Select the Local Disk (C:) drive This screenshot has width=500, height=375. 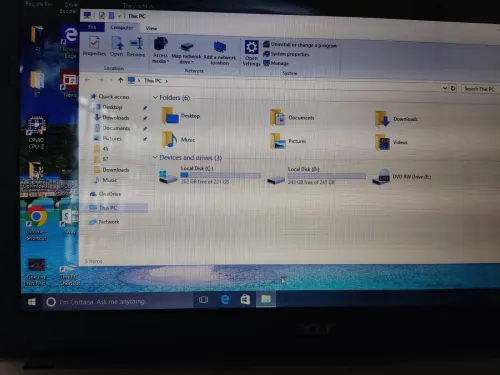pos(210,175)
